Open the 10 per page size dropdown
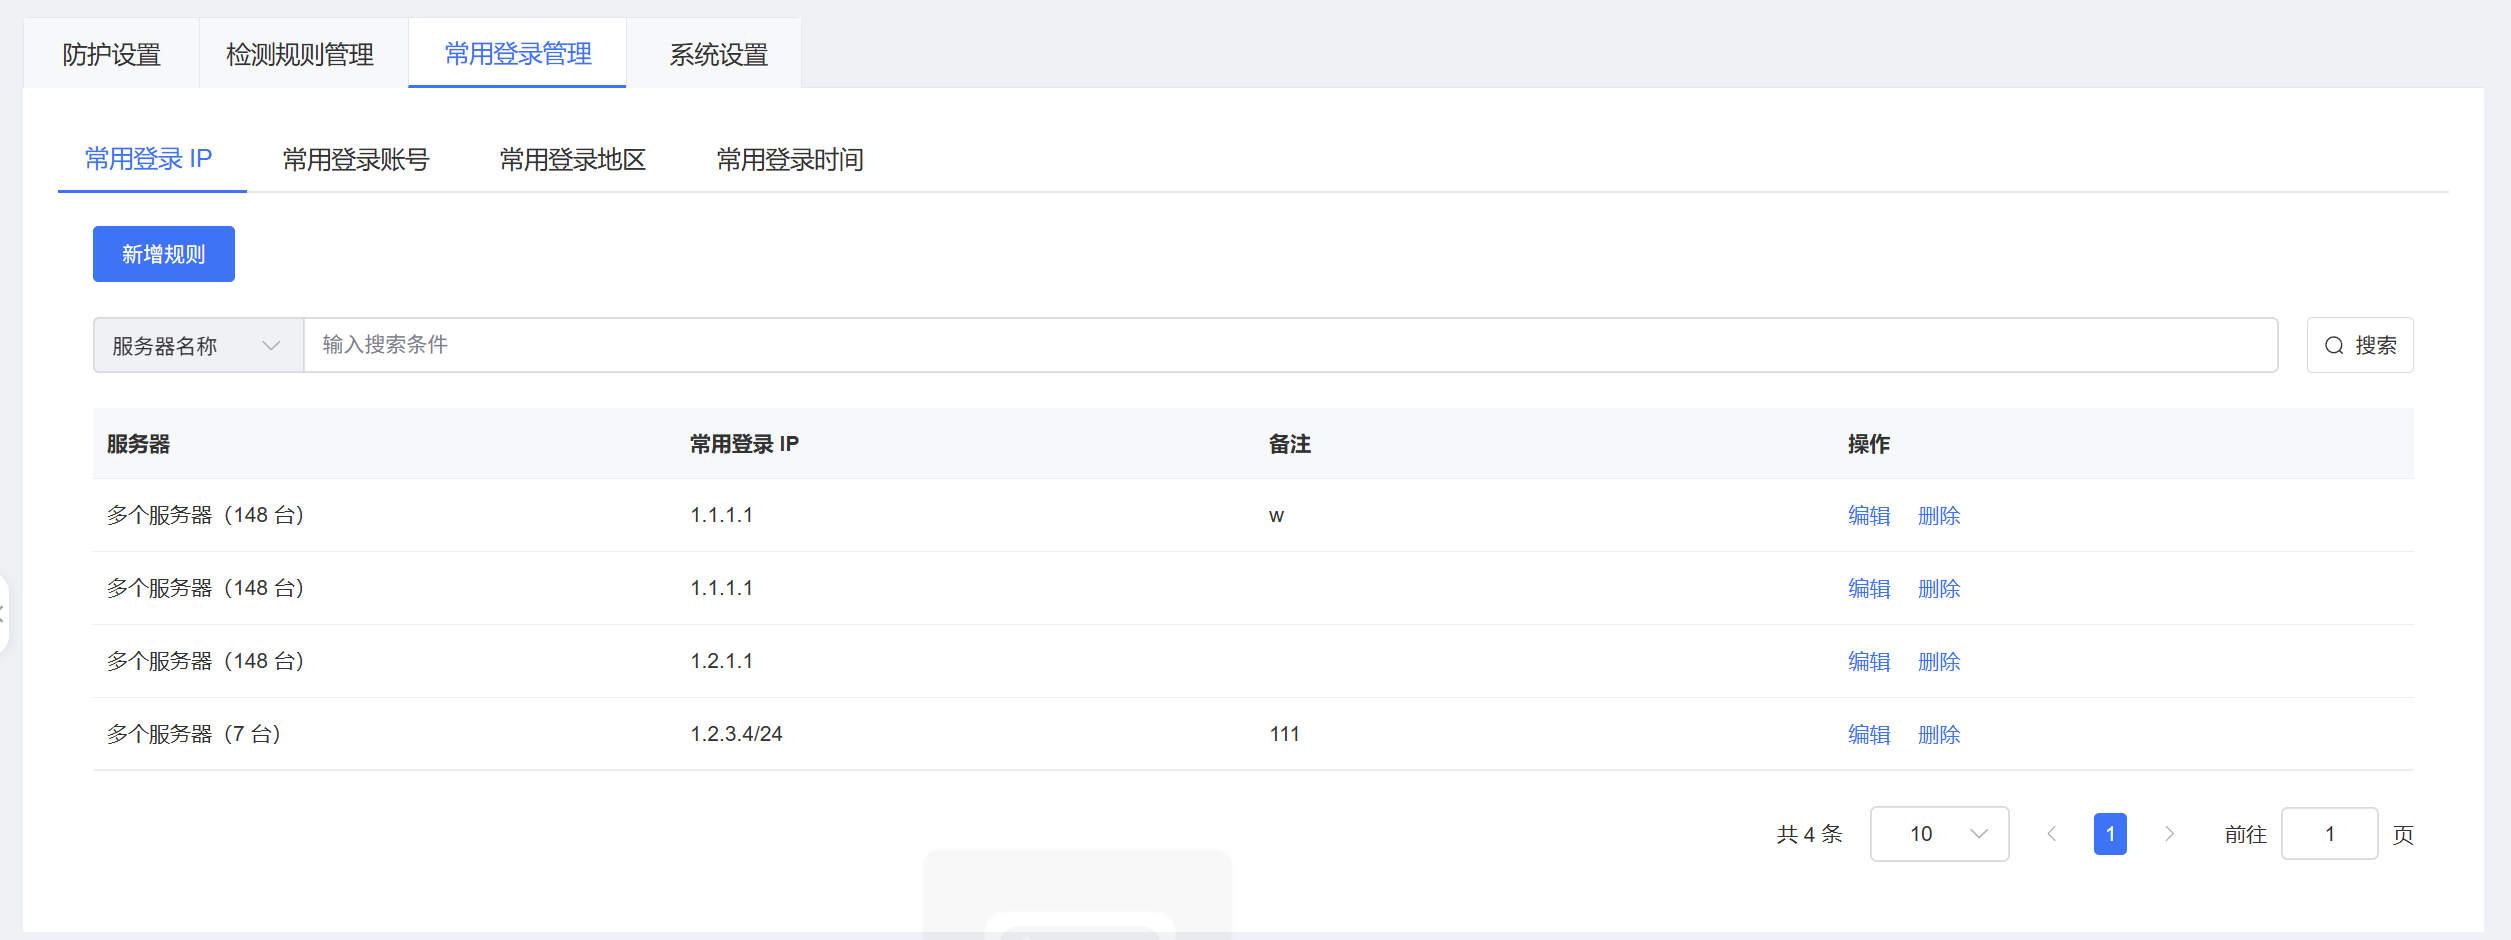The width and height of the screenshot is (2511, 940). (1939, 834)
